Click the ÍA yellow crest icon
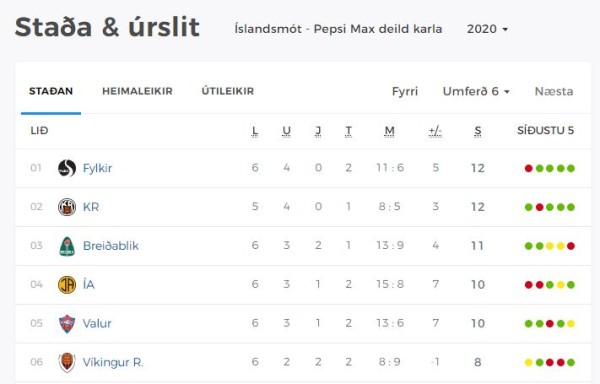 67,285
